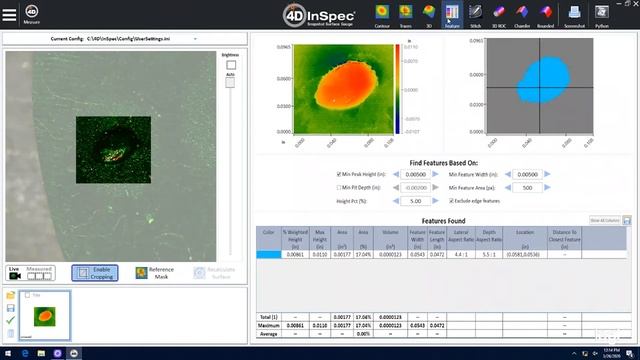Click the brightness slider handle
640x360 pixels.
[230, 83]
